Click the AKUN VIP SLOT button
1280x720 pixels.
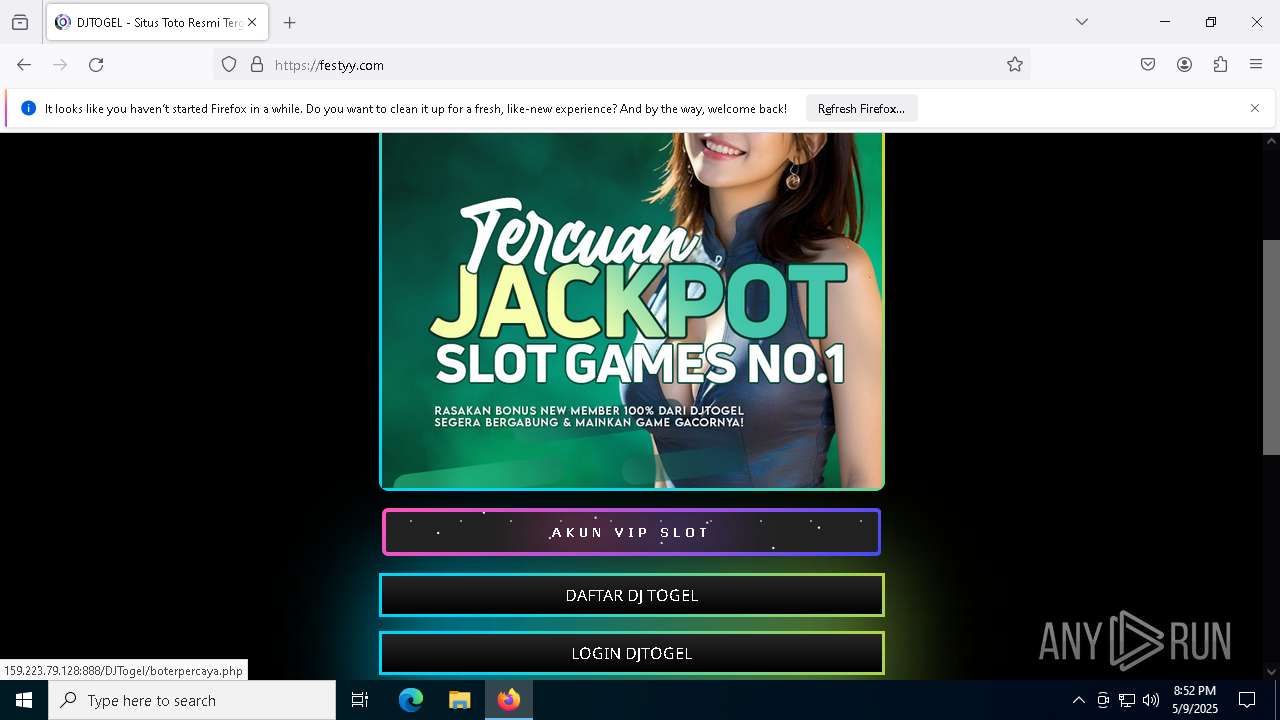pos(632,532)
